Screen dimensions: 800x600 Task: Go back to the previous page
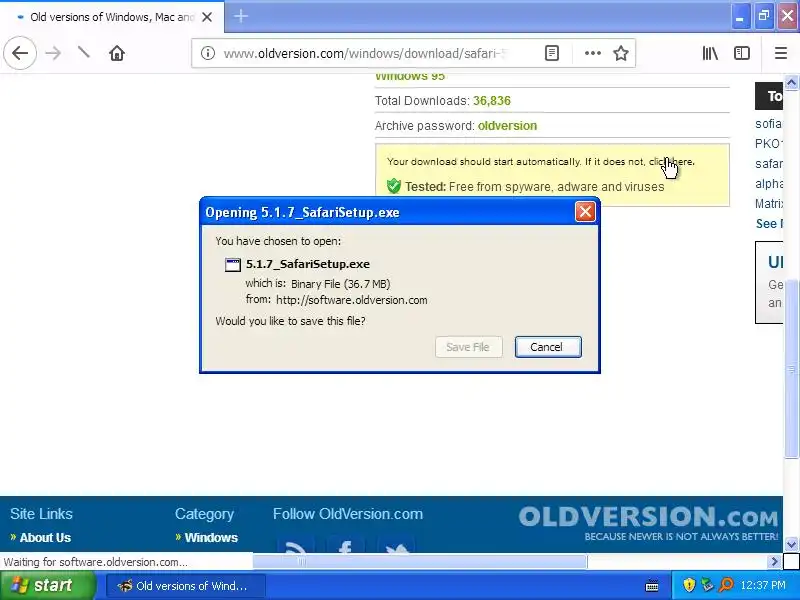click(20, 53)
